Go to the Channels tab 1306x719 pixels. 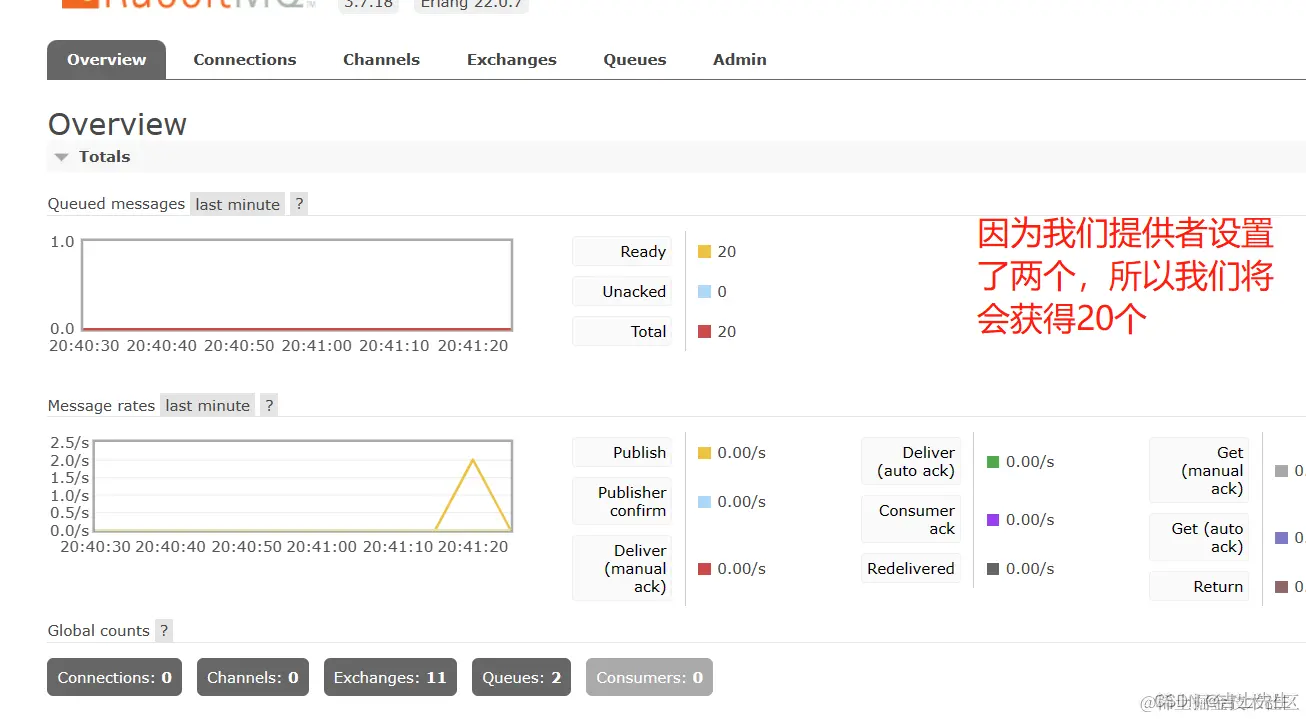(x=381, y=60)
